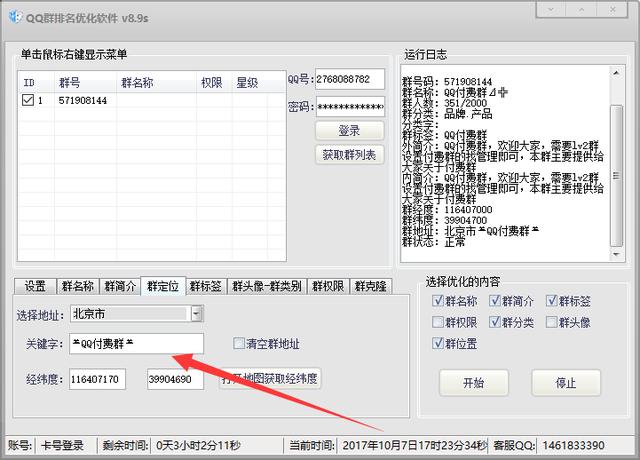Viewport: 640px width, 460px height.
Task: Switch to the 群标签 tab
Action: tap(205, 286)
